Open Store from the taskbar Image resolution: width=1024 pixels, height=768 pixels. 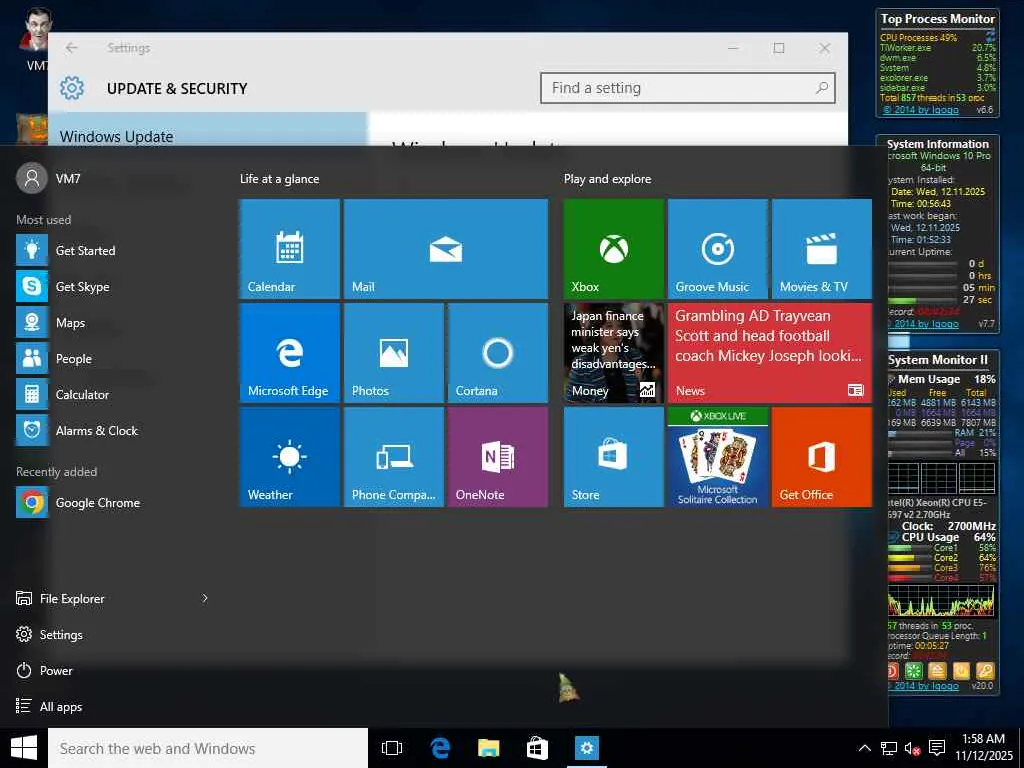pyautogui.click(x=537, y=748)
